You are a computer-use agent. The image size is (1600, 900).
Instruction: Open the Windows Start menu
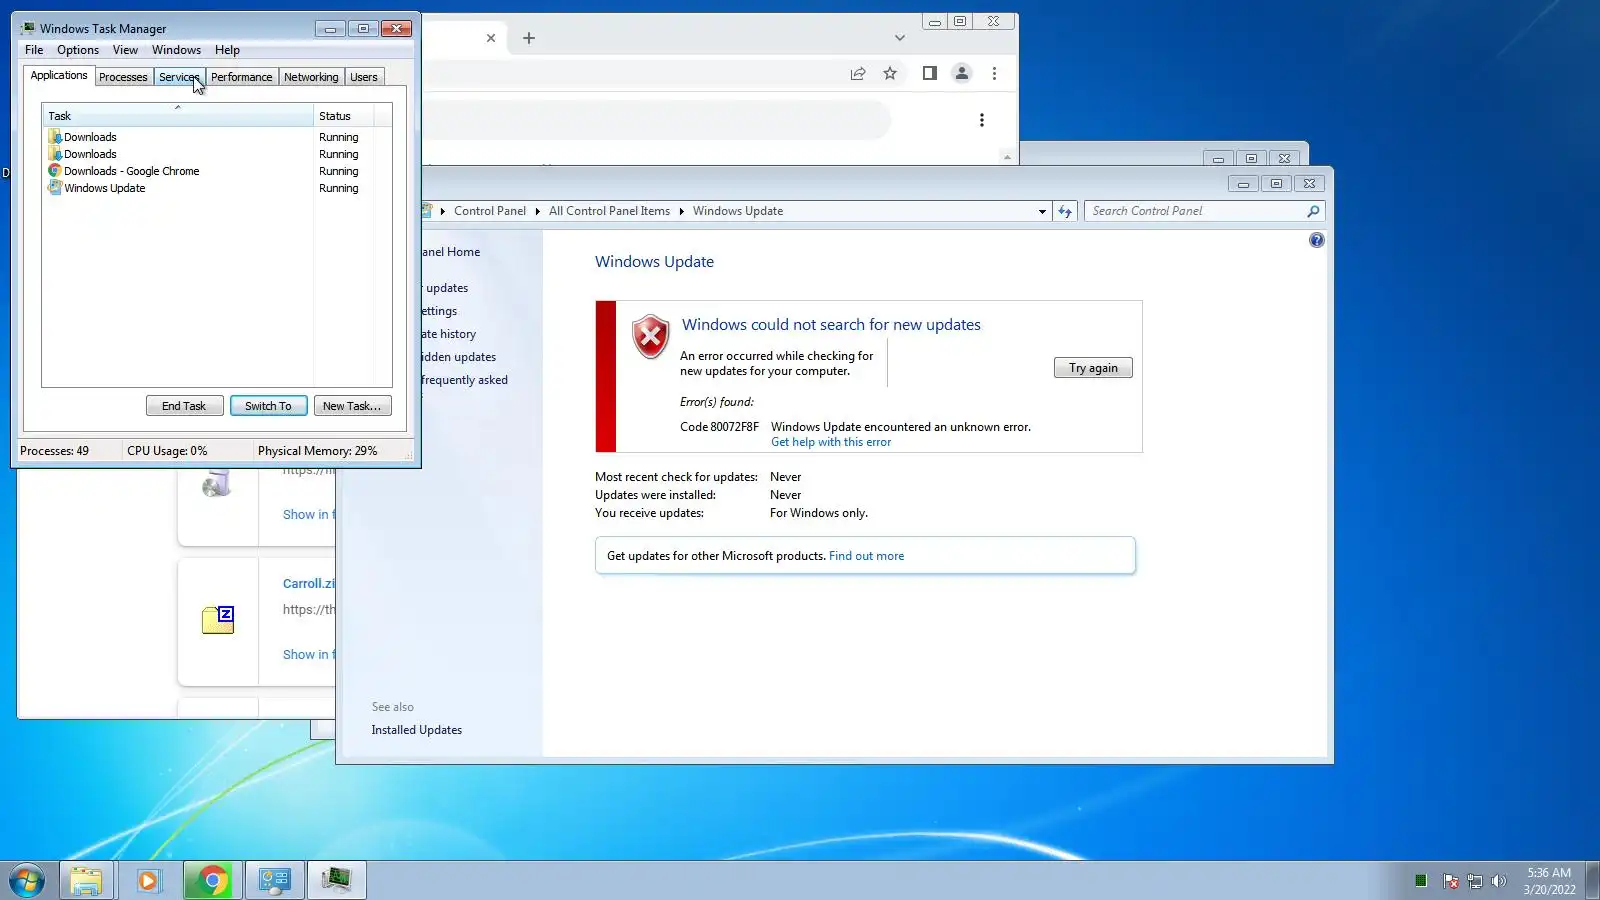27,881
